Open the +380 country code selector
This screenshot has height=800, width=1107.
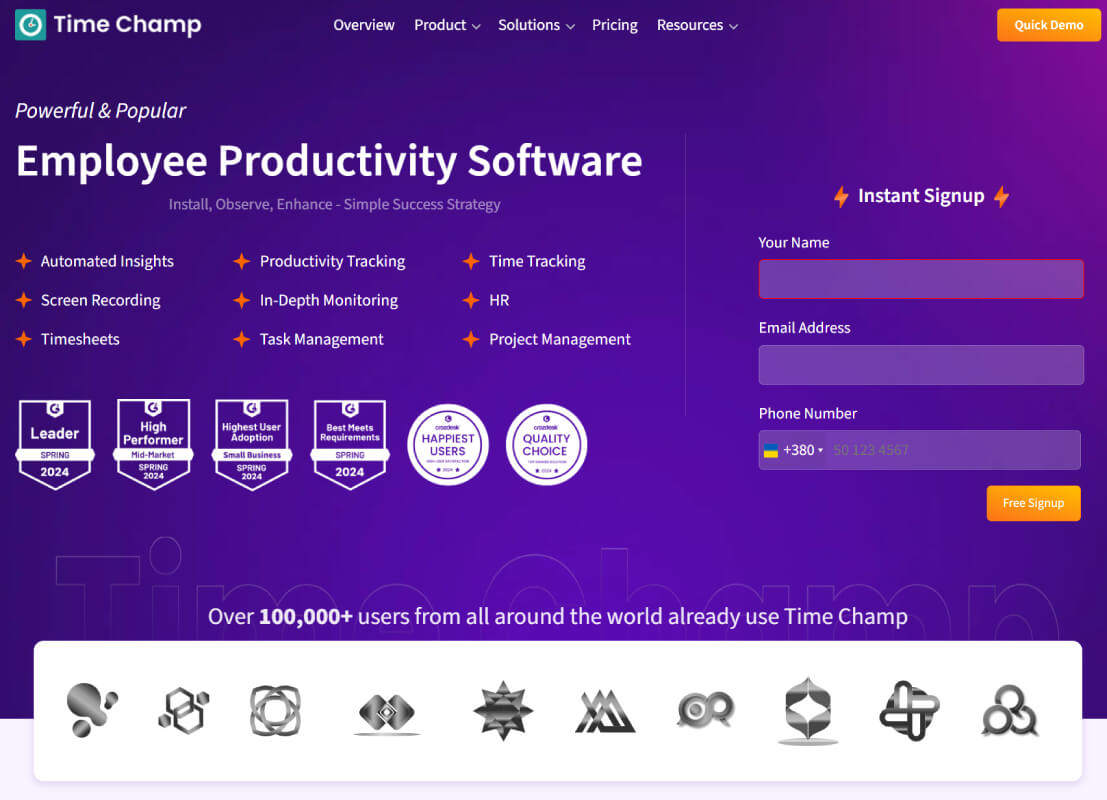point(793,450)
